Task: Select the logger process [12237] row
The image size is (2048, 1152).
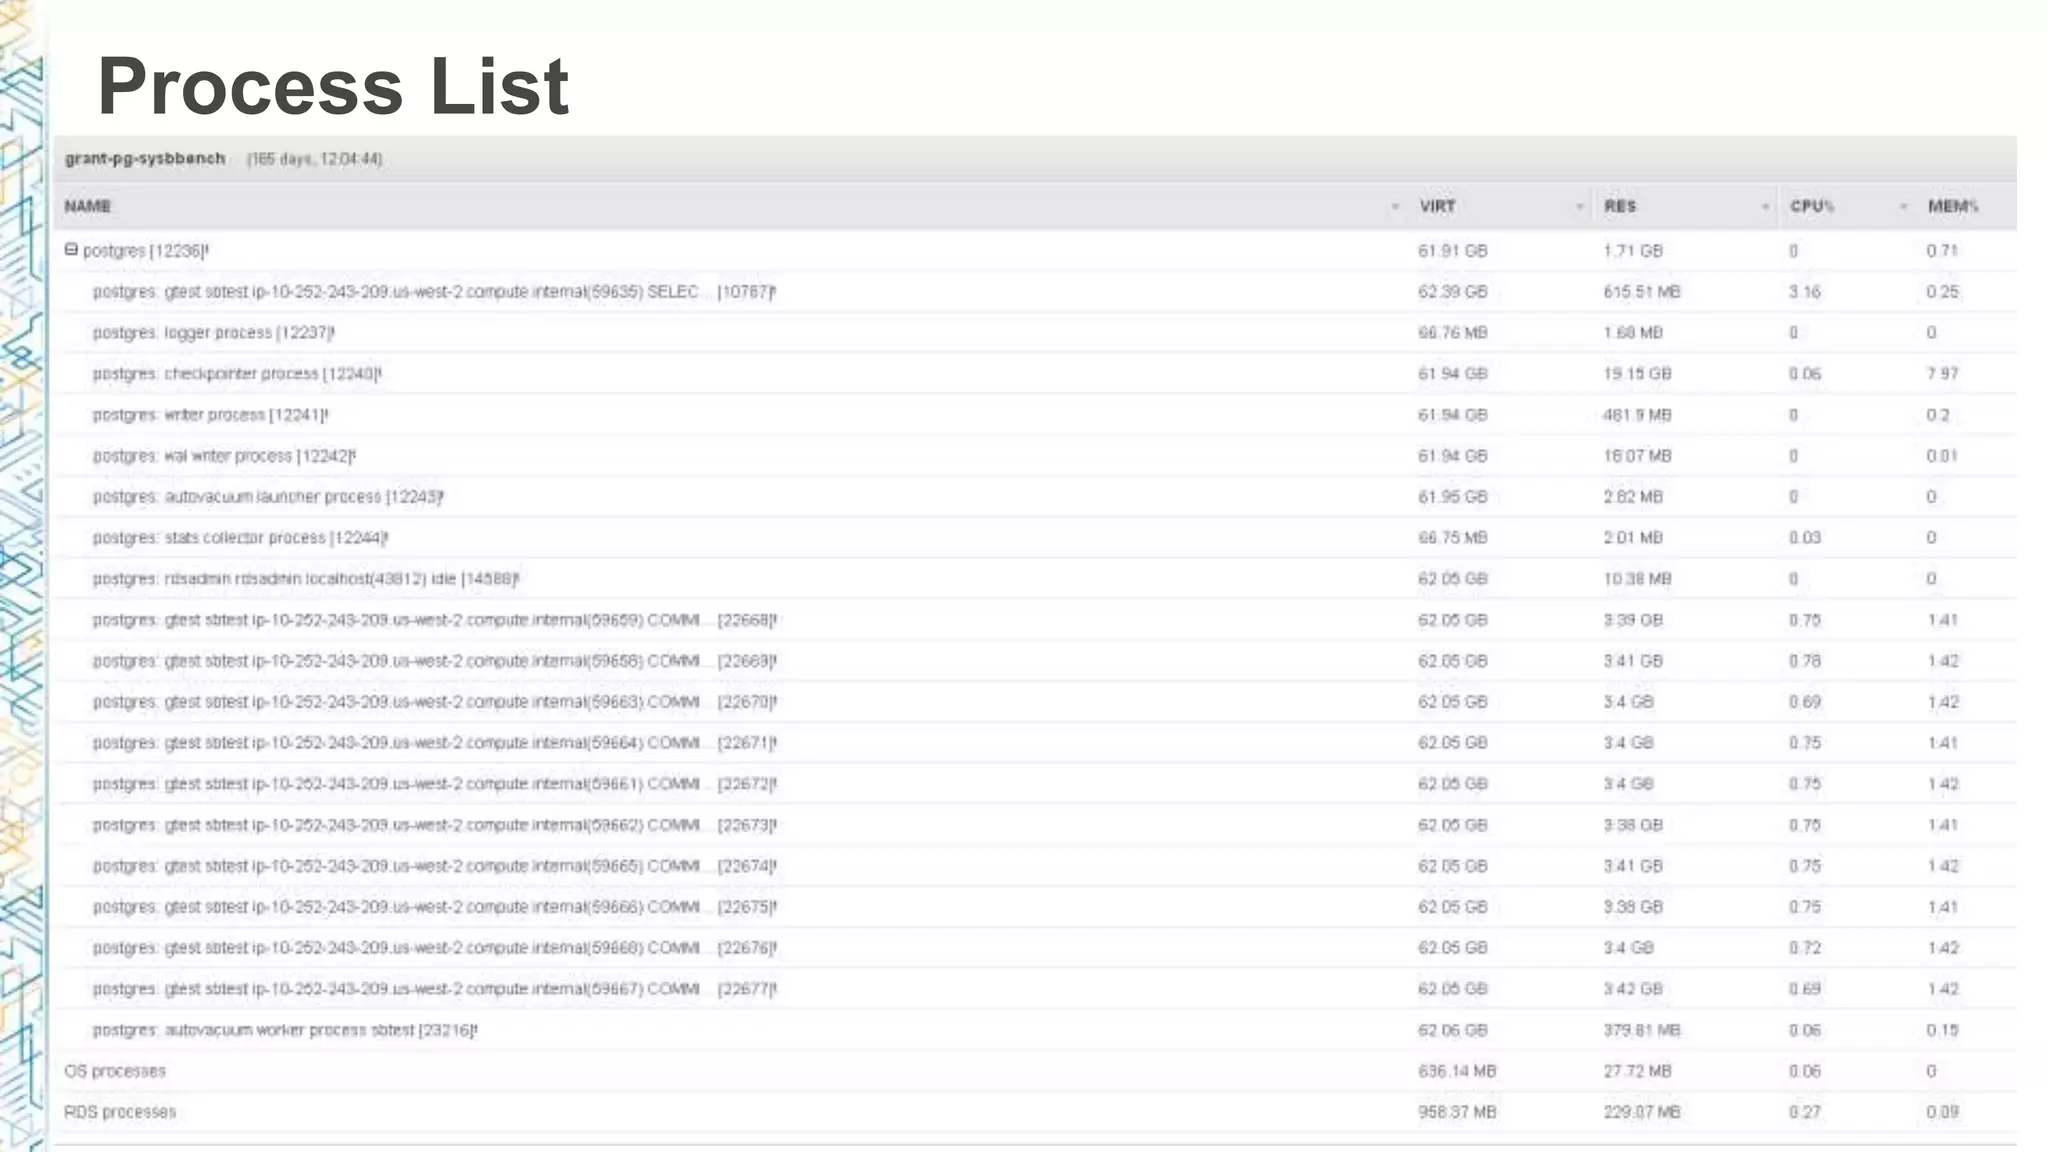Action: tap(1036, 333)
